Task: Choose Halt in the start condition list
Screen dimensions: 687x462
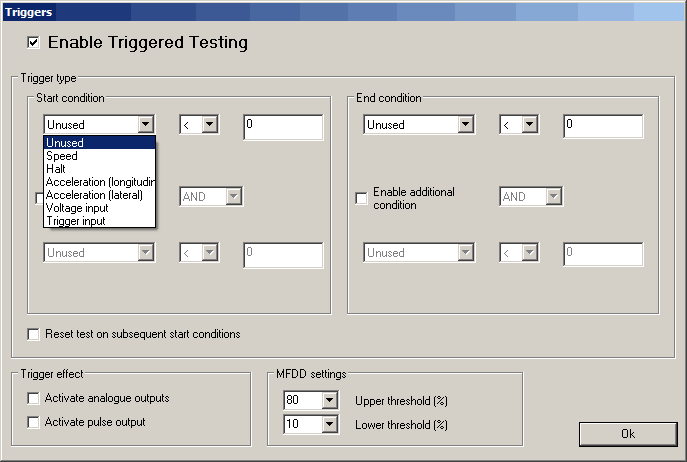Action: tap(56, 169)
